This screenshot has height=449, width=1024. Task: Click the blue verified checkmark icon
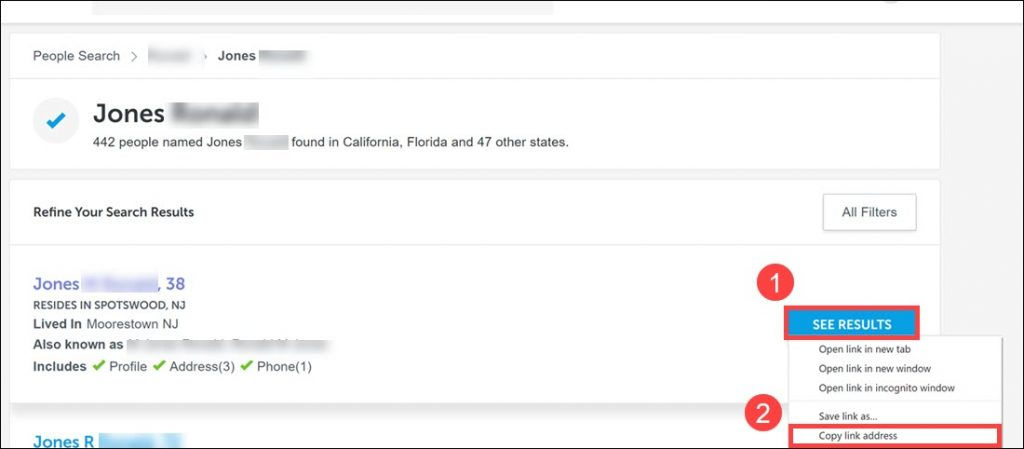tap(56, 120)
